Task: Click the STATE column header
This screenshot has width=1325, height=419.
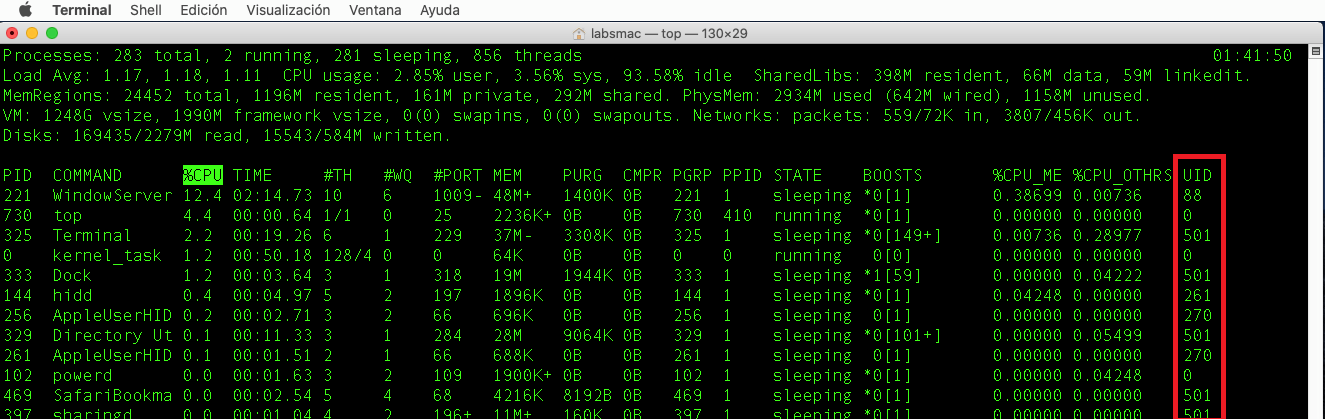Action: [x=797, y=175]
